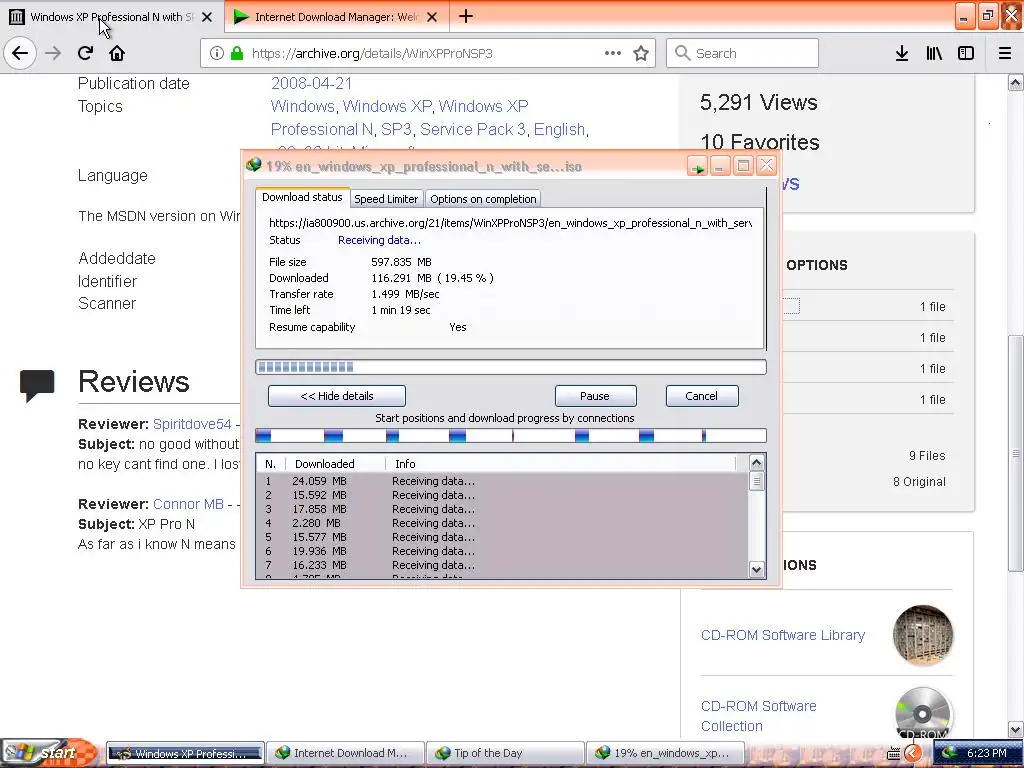Screen dimensions: 1024x768
Task: Click the green padlock security icon
Action: (237, 53)
